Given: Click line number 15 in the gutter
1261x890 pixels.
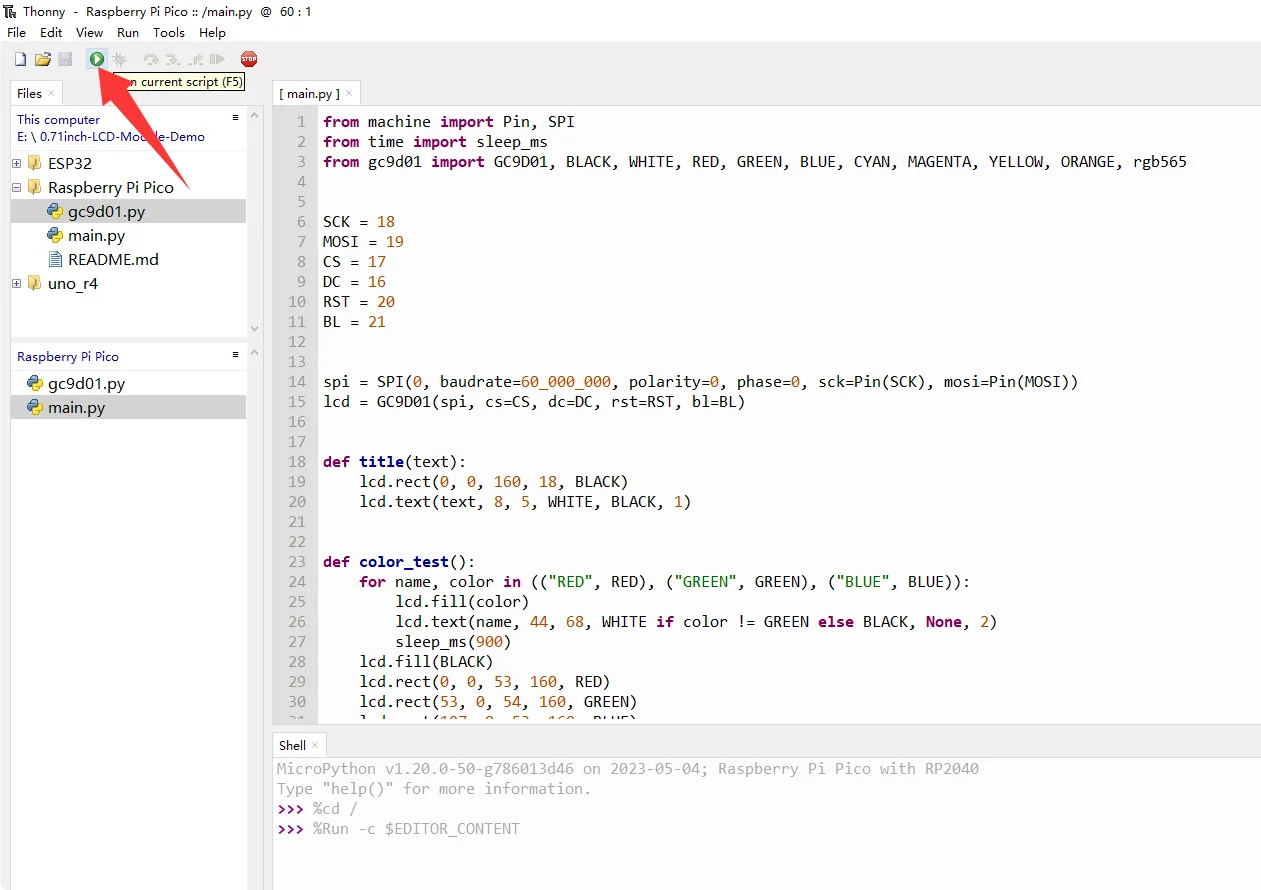Looking at the screenshot, I should pyautogui.click(x=298, y=401).
